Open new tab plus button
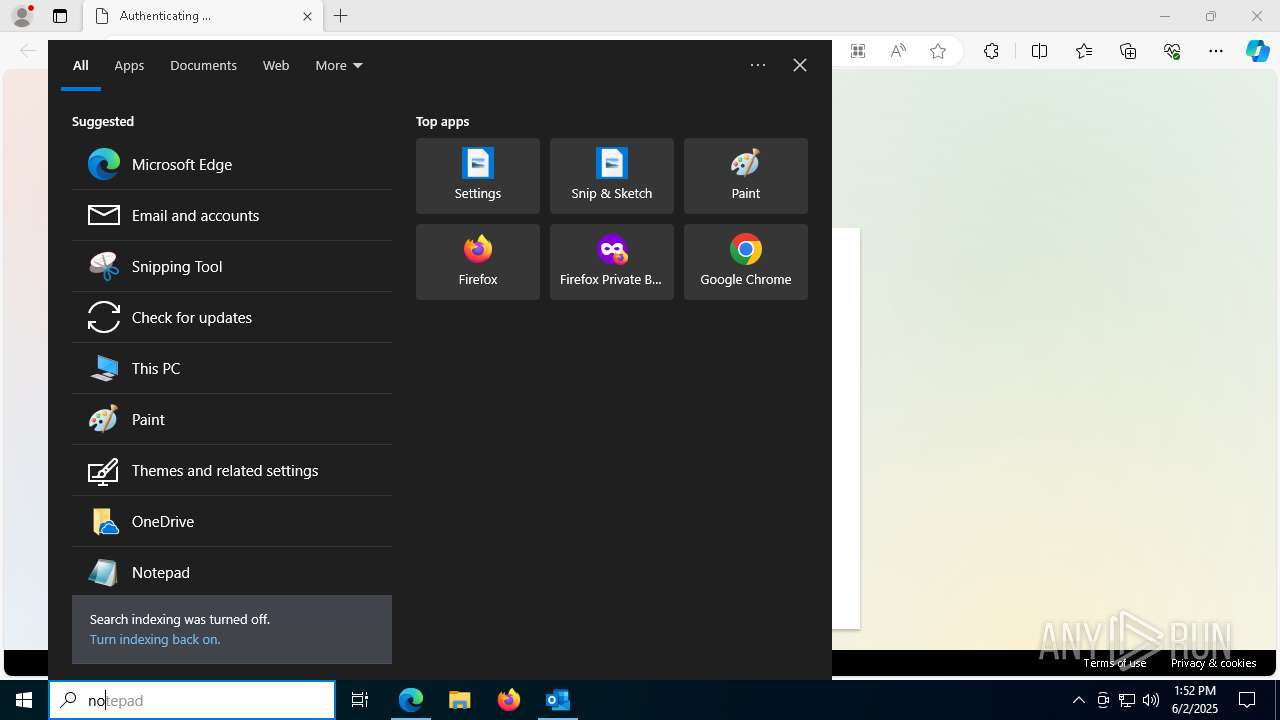Image resolution: width=1280 pixels, height=720 pixels. (341, 16)
